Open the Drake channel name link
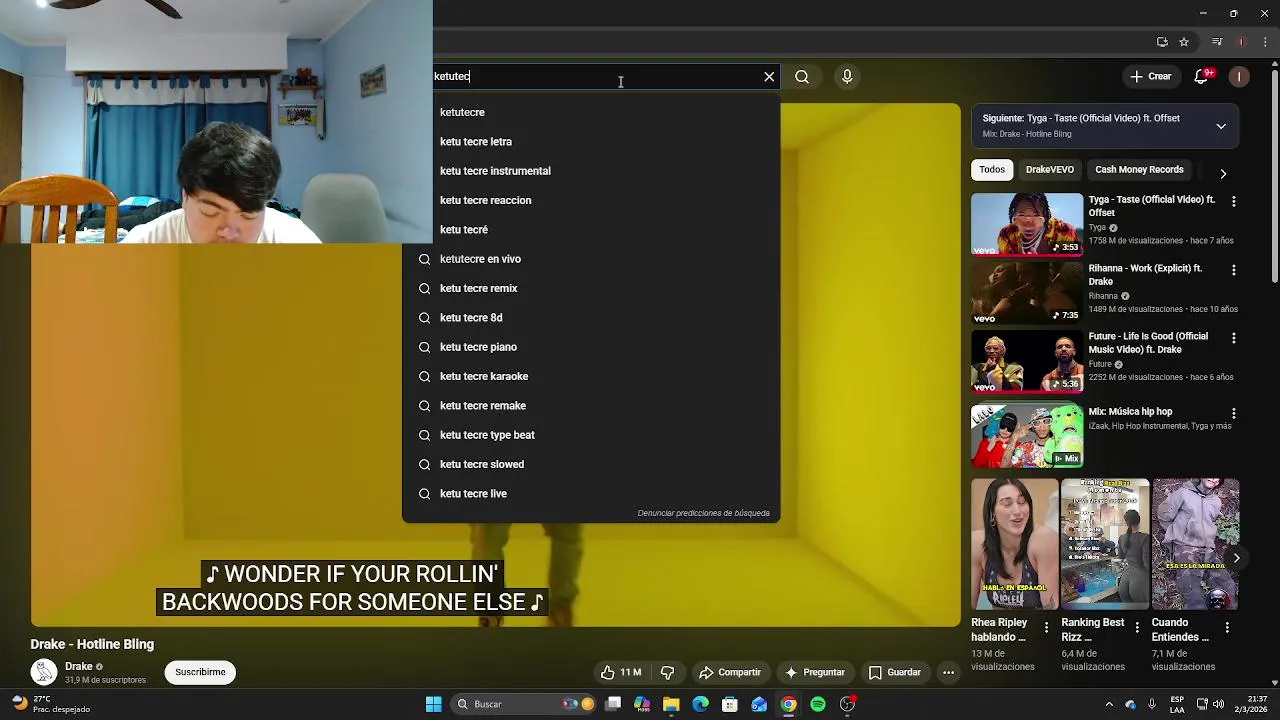Image resolution: width=1280 pixels, height=720 pixels. pos(79,667)
